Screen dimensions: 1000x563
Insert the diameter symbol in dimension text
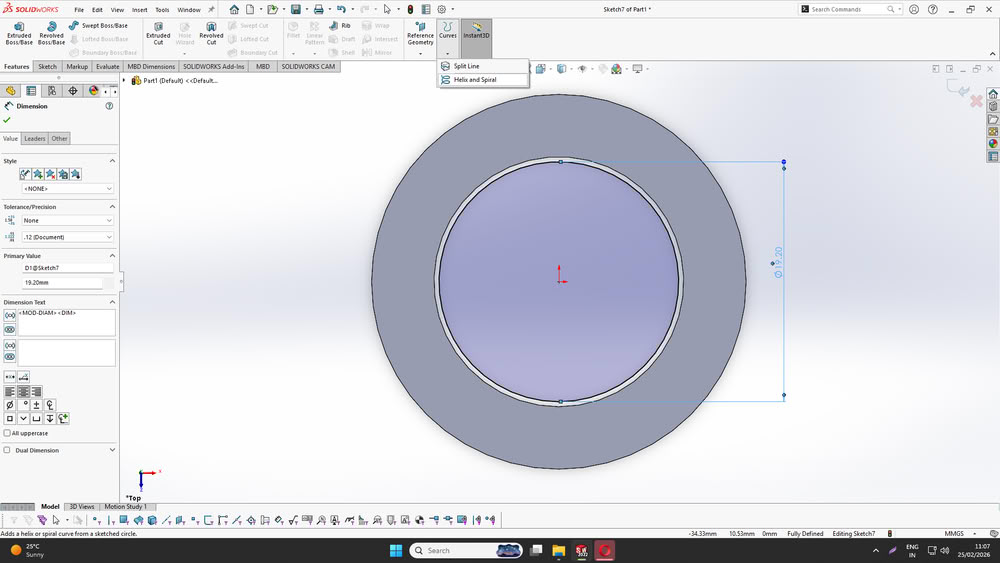[10, 405]
